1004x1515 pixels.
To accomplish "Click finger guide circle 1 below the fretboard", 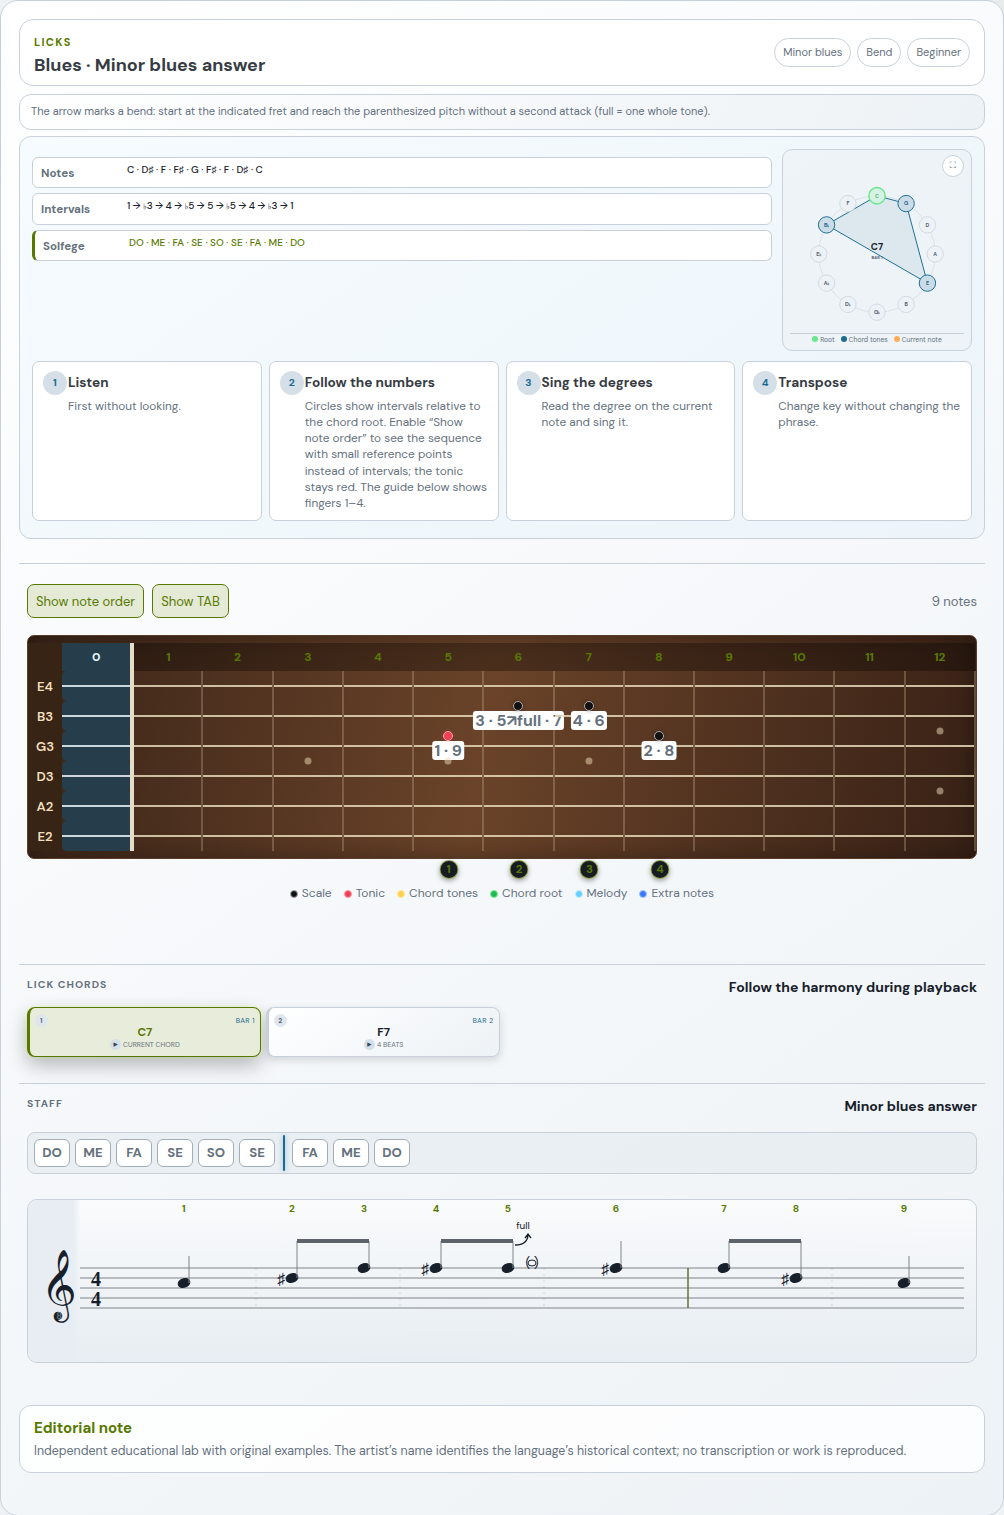I will pos(449,869).
